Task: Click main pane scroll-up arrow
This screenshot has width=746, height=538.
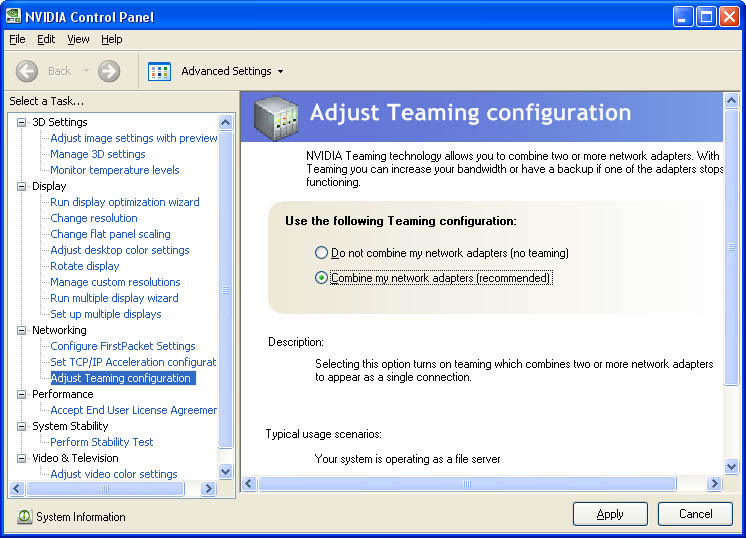Action: (x=731, y=100)
